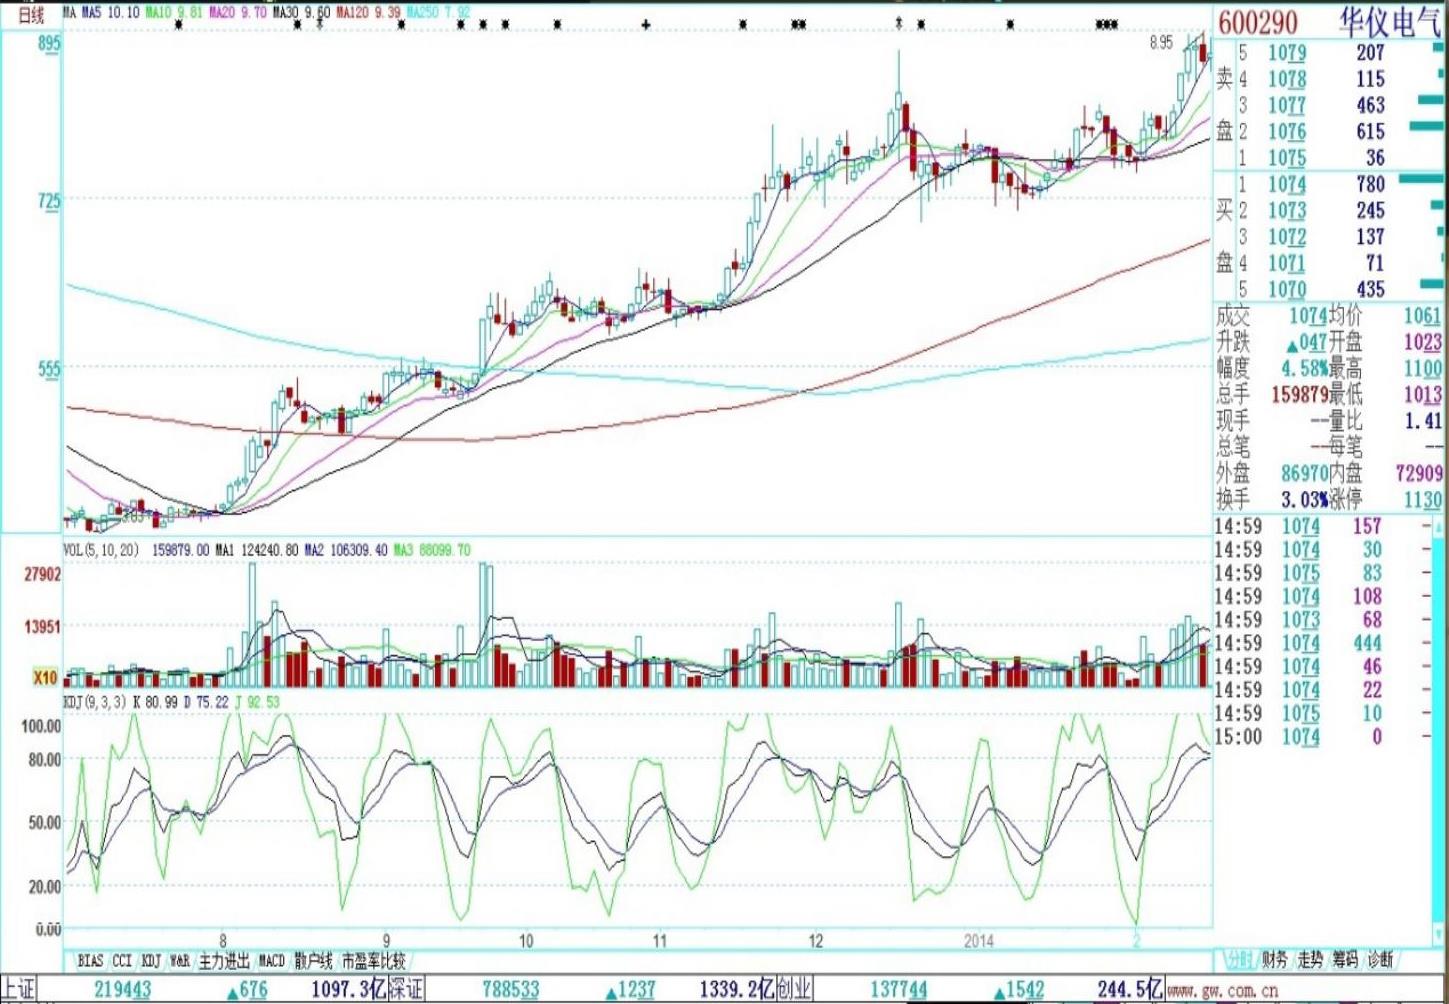1449x1004 pixels.
Task: Show the KDJ indicator tab
Action: pos(151,961)
